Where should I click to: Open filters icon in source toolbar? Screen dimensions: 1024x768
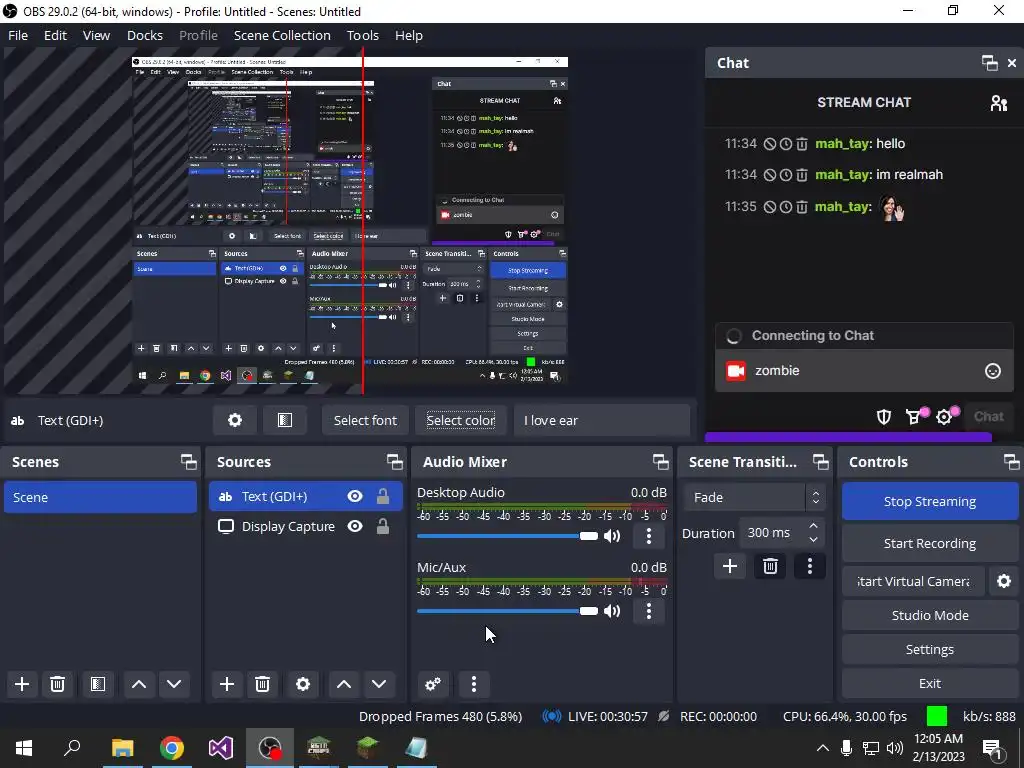285,421
